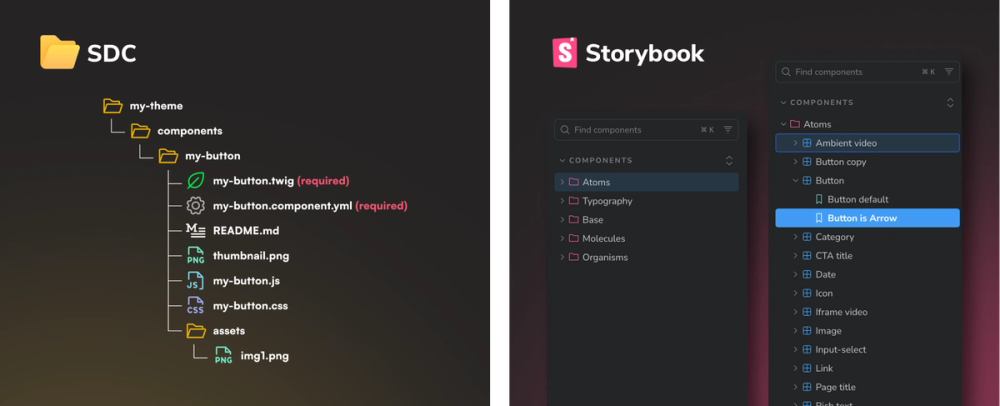Click the ⌘K shortcut hint in the front search
Viewport: 1000px width, 406px height.
point(929,72)
